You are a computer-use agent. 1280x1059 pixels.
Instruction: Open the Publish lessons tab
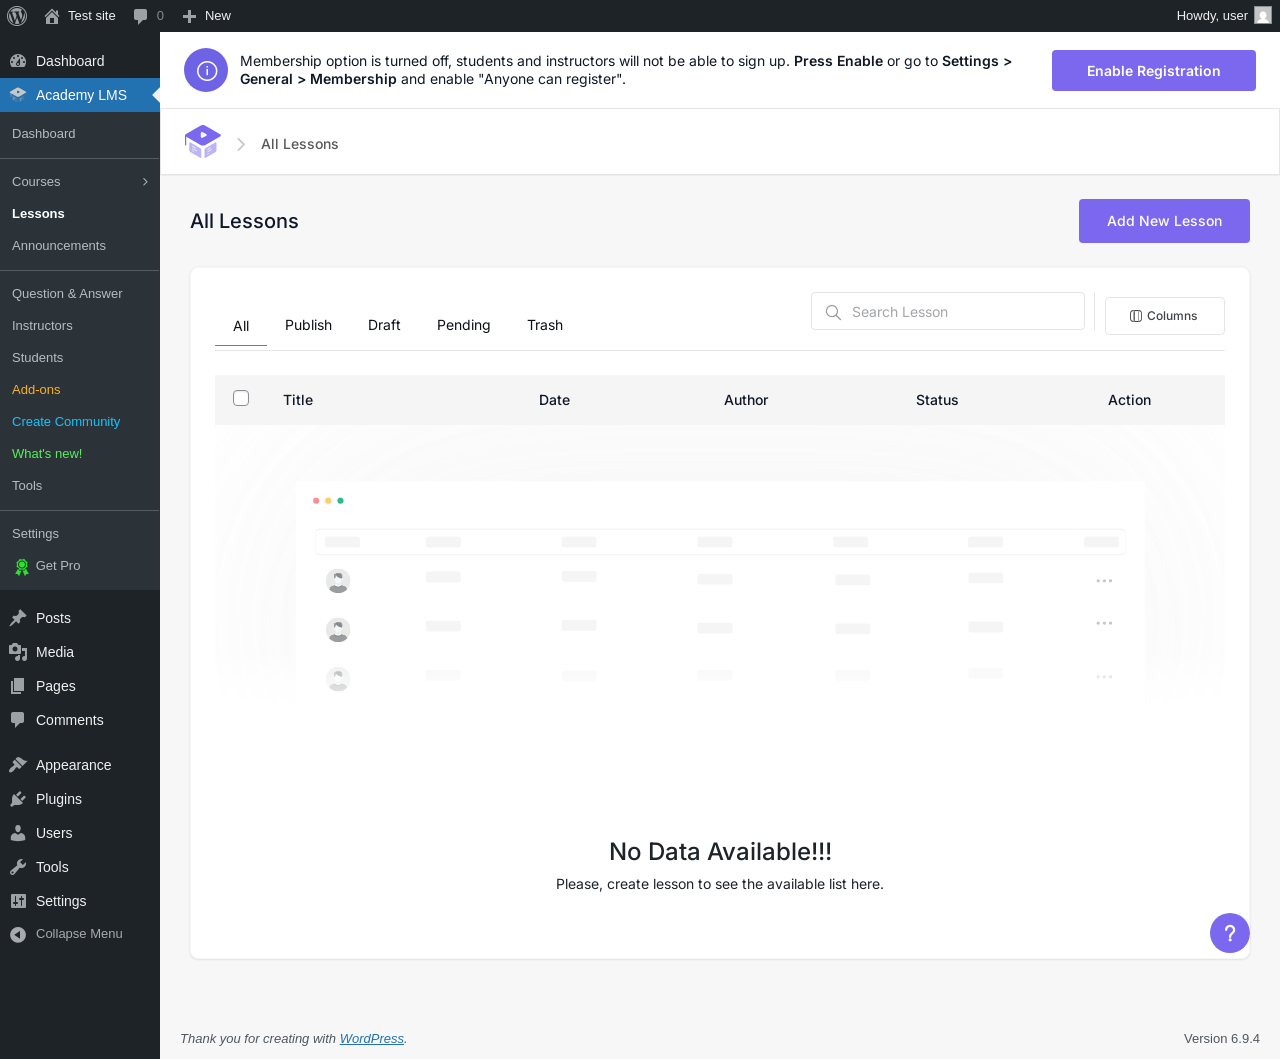(x=308, y=325)
